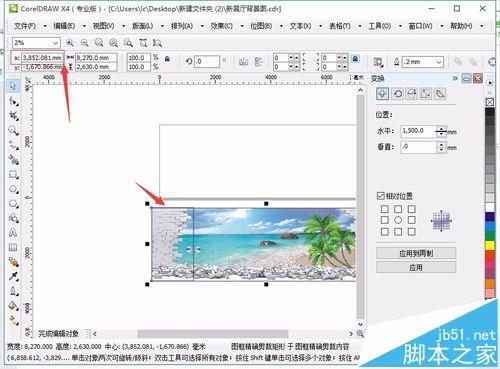This screenshot has height=369, width=500.
Task: Select the Zoom tool in the toolbox
Action: coord(13,130)
